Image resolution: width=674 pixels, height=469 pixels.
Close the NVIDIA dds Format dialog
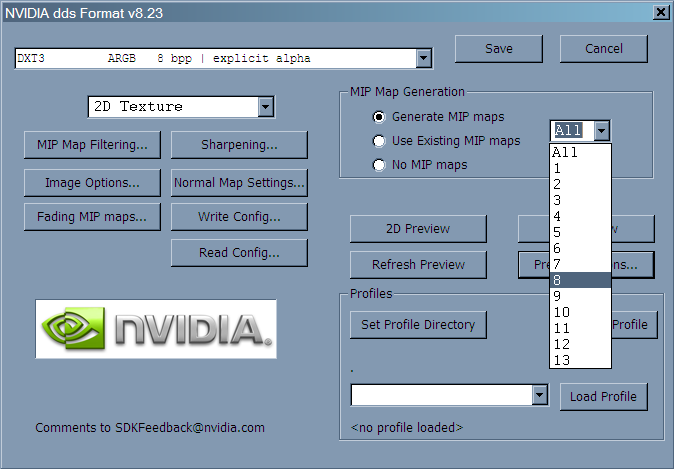click(x=661, y=12)
